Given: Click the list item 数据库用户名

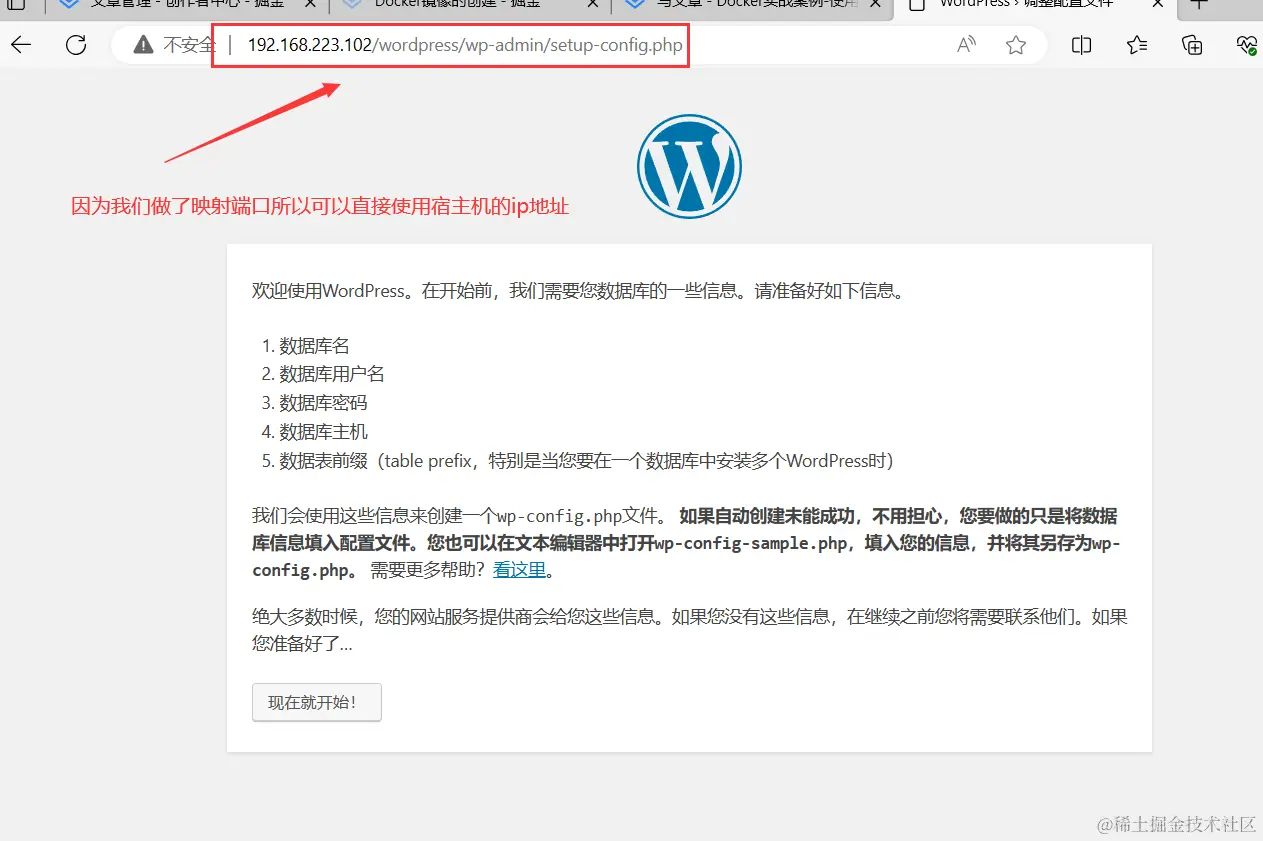Looking at the screenshot, I should click(332, 374).
